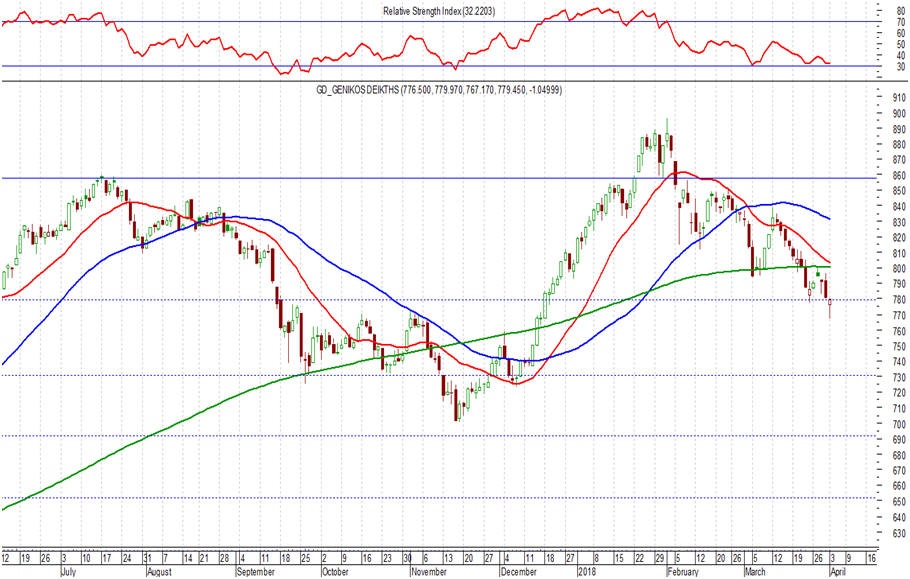910x579 pixels.
Task: Click the Relative Strength Index title
Action: click(x=439, y=11)
